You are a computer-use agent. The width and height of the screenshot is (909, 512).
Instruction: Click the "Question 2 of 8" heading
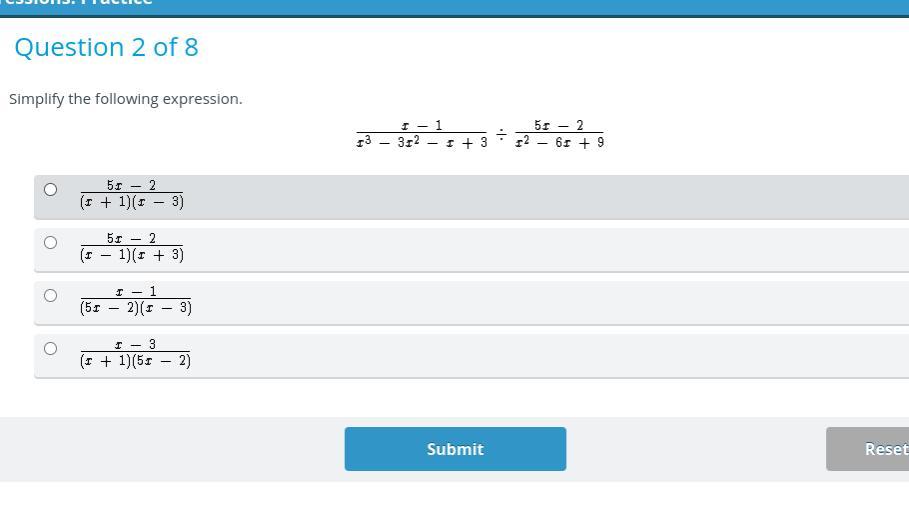106,47
